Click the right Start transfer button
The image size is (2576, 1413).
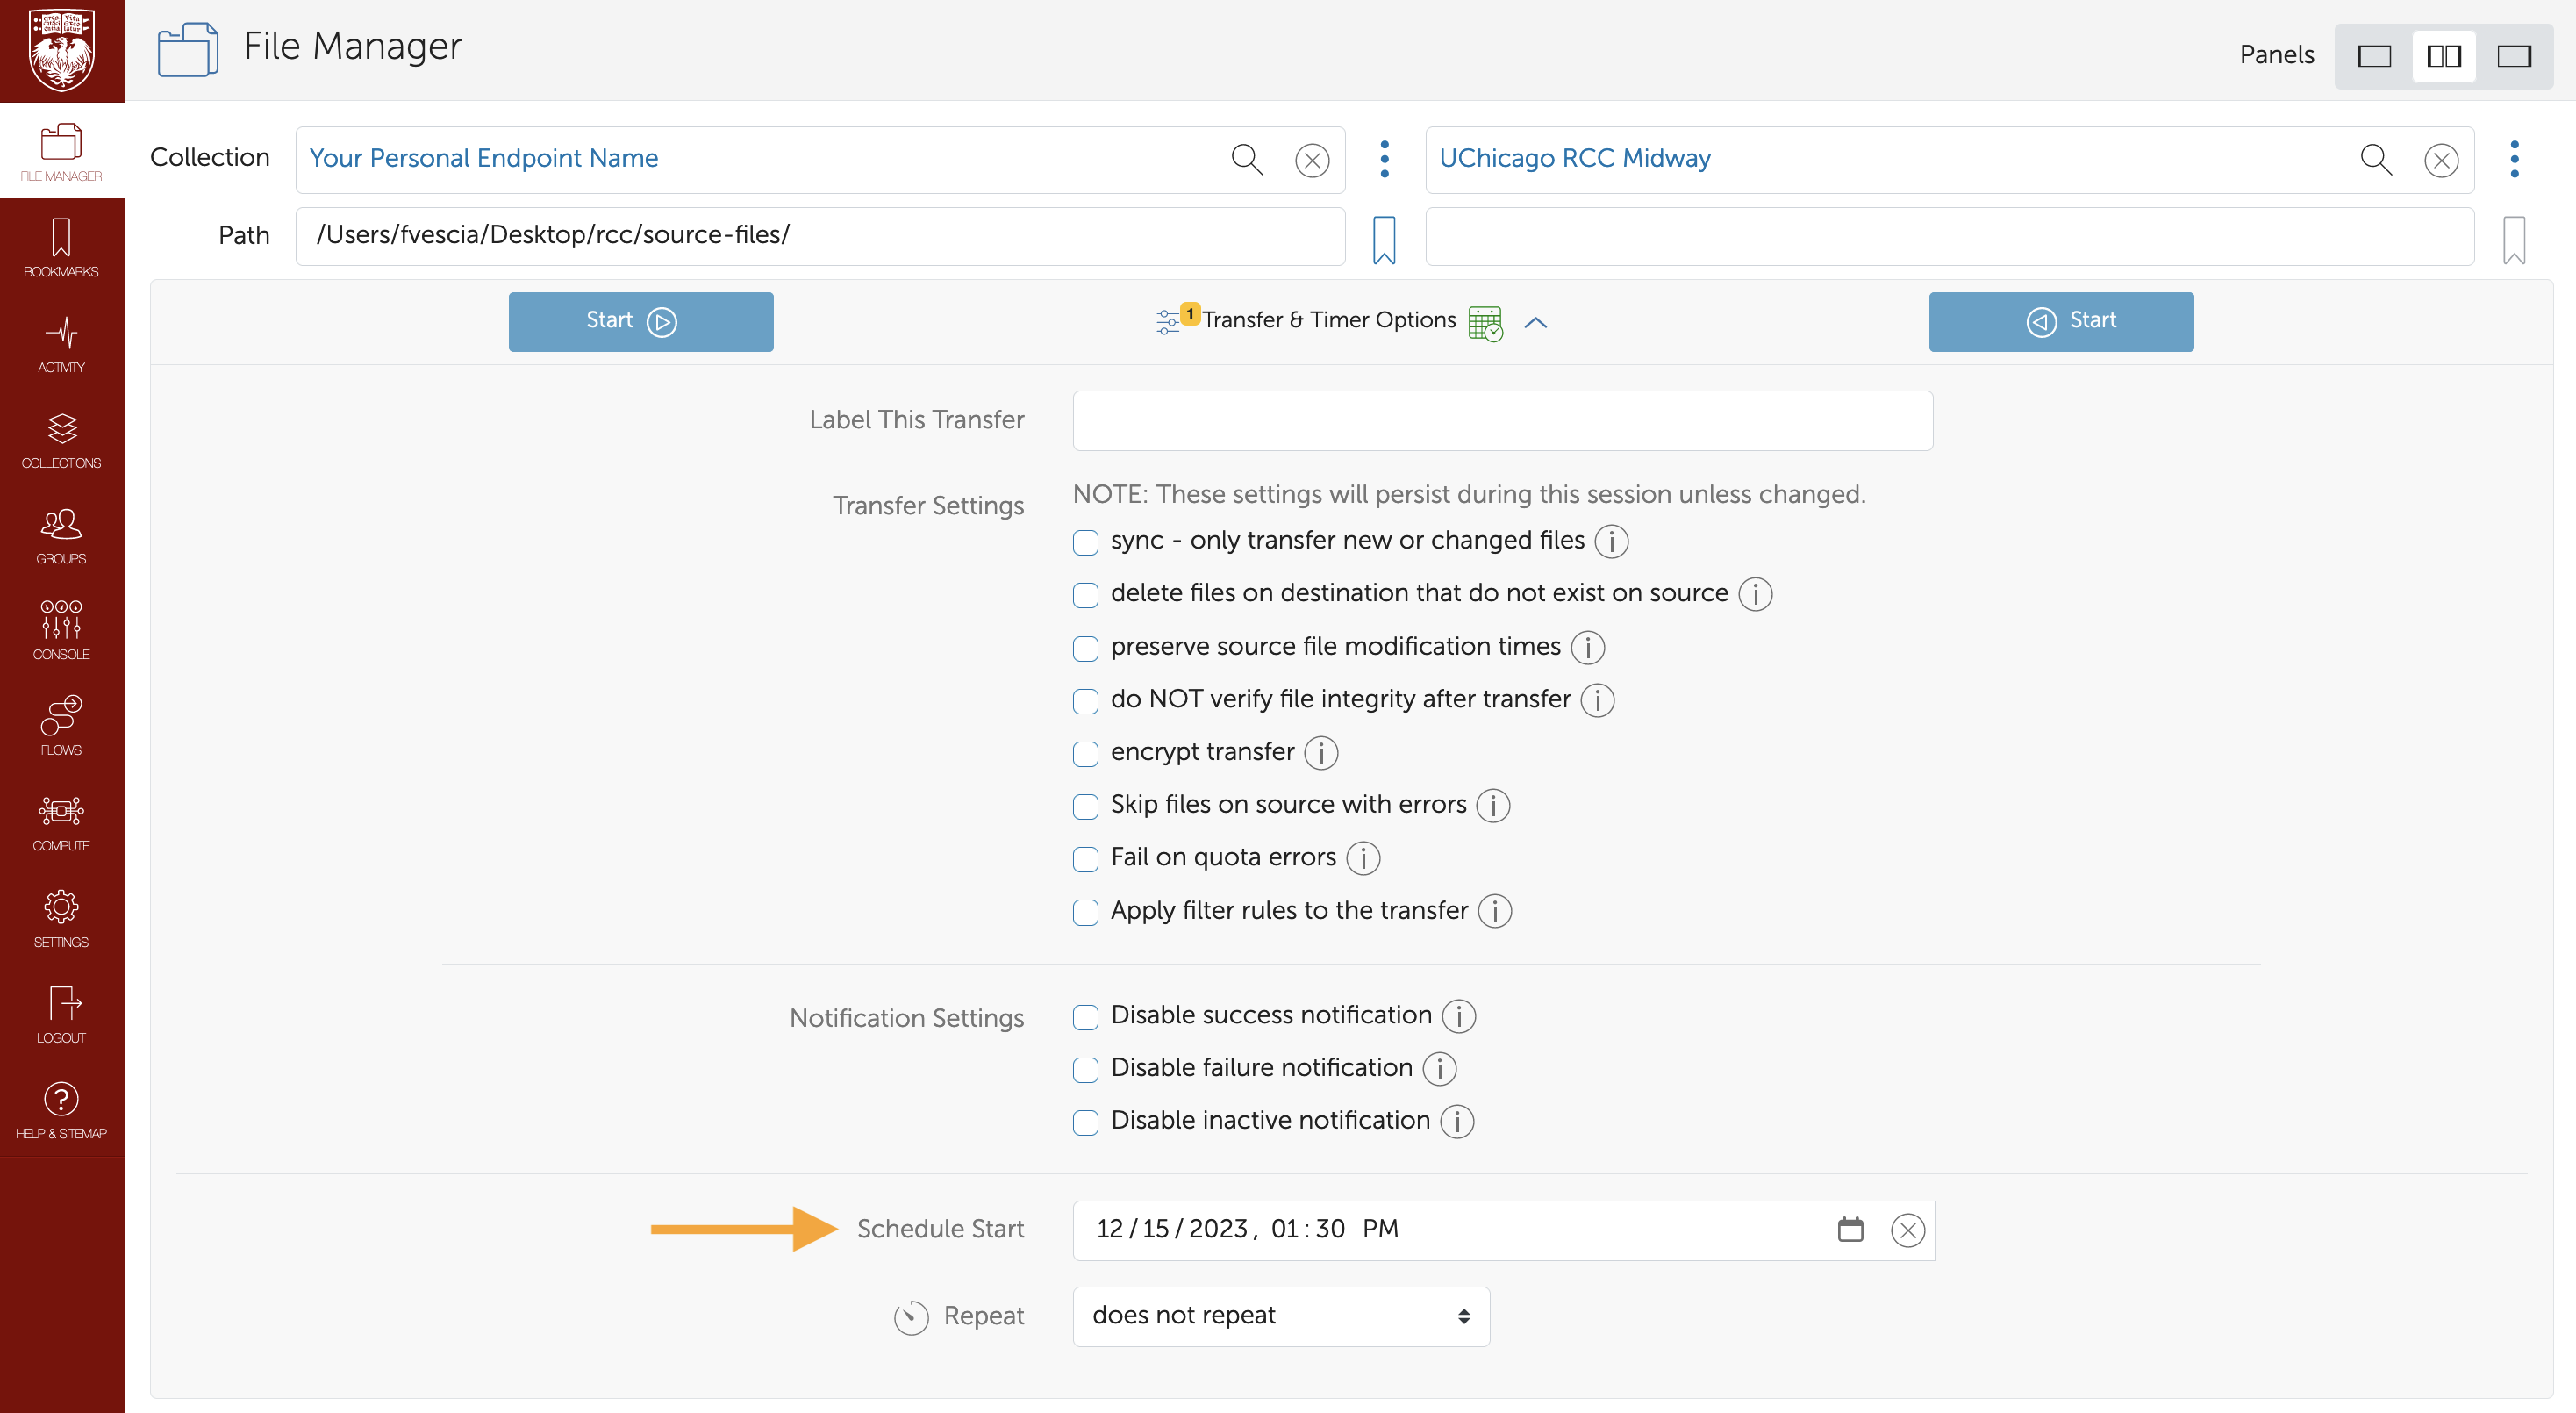coord(2060,321)
